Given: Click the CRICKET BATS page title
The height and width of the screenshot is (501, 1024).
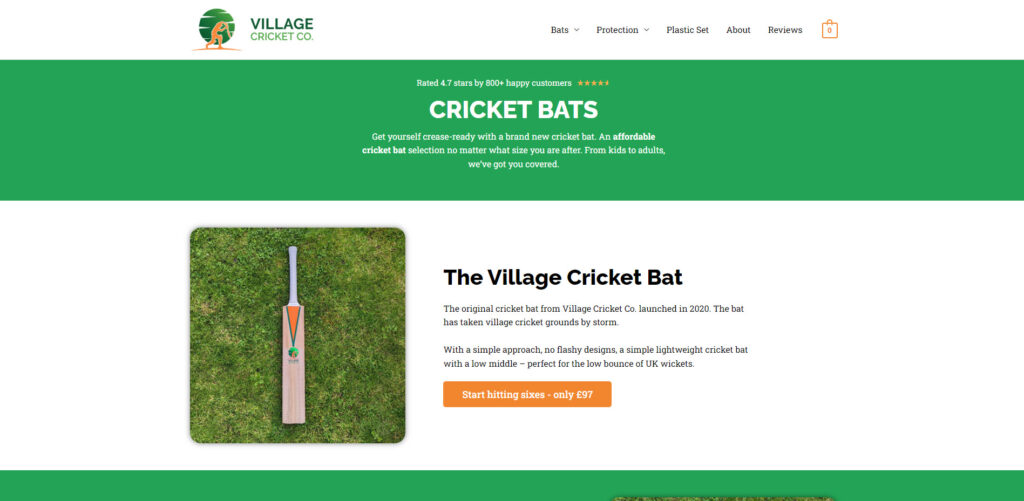Looking at the screenshot, I should [x=513, y=110].
